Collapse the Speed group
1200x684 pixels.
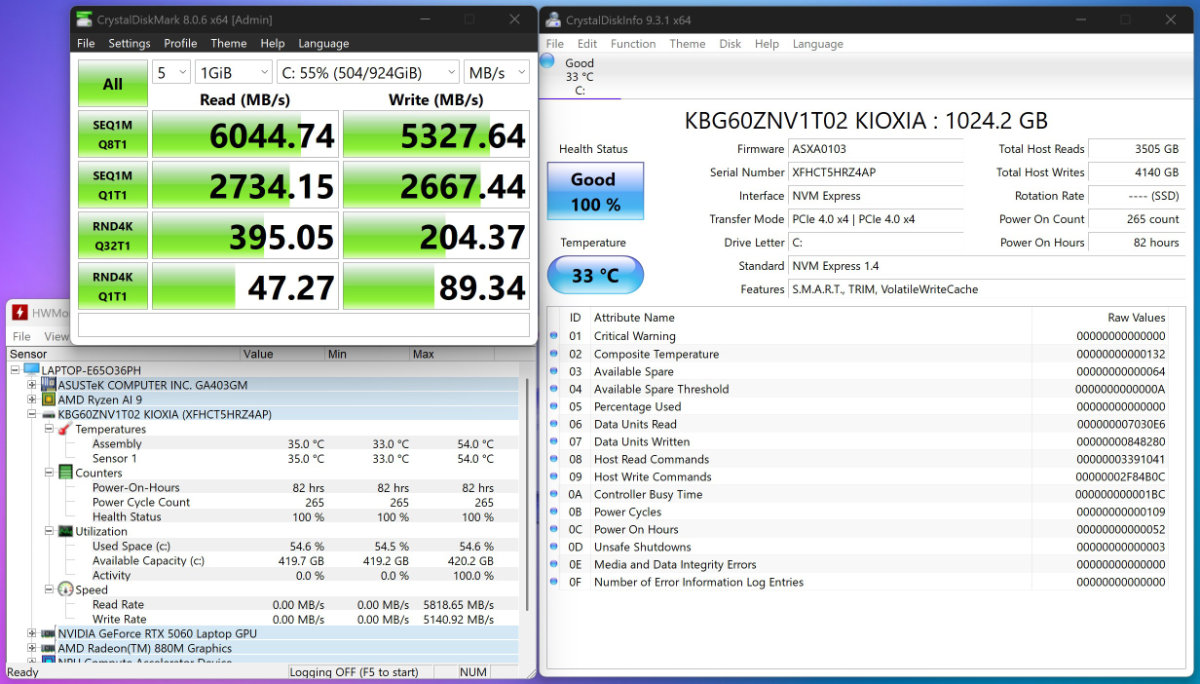click(48, 590)
